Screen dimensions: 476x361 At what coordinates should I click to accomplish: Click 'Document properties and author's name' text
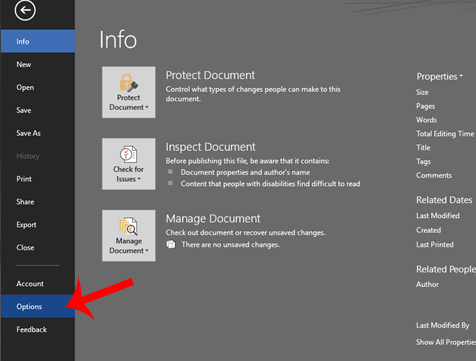245,172
